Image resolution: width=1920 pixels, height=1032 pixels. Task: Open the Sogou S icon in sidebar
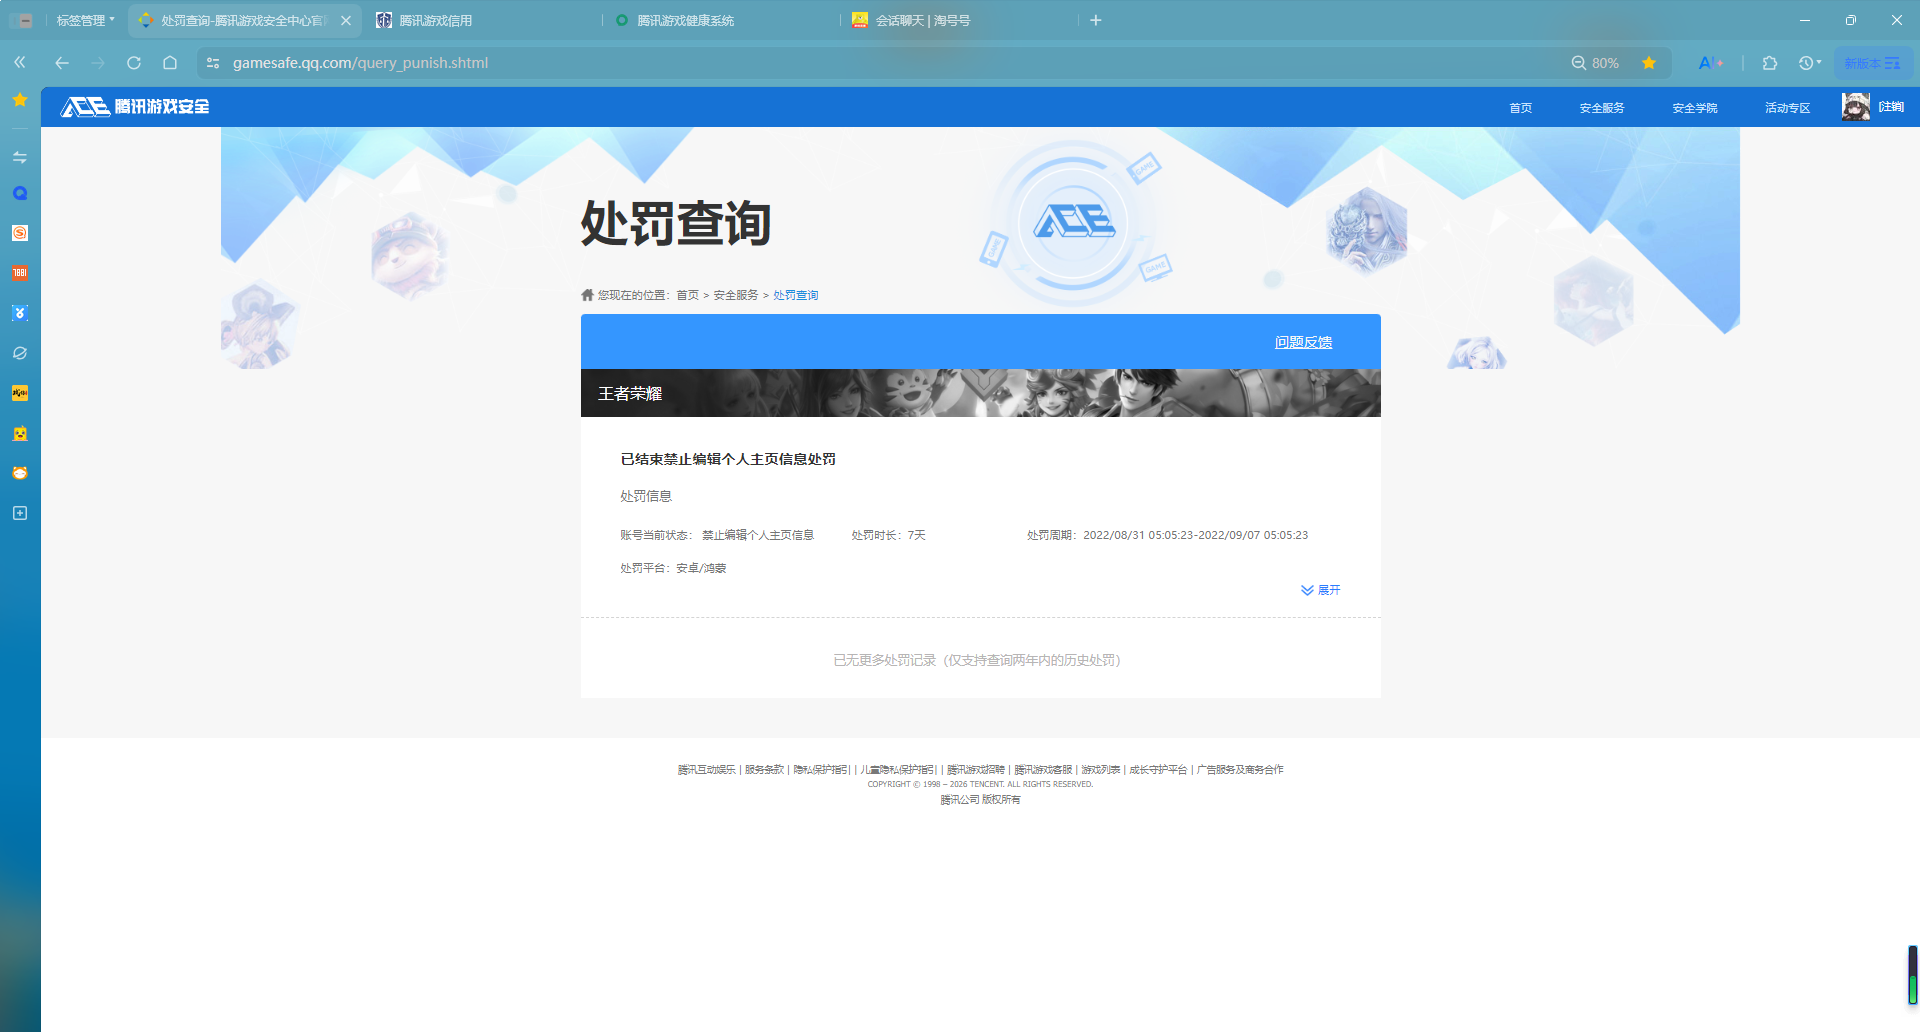click(x=20, y=233)
